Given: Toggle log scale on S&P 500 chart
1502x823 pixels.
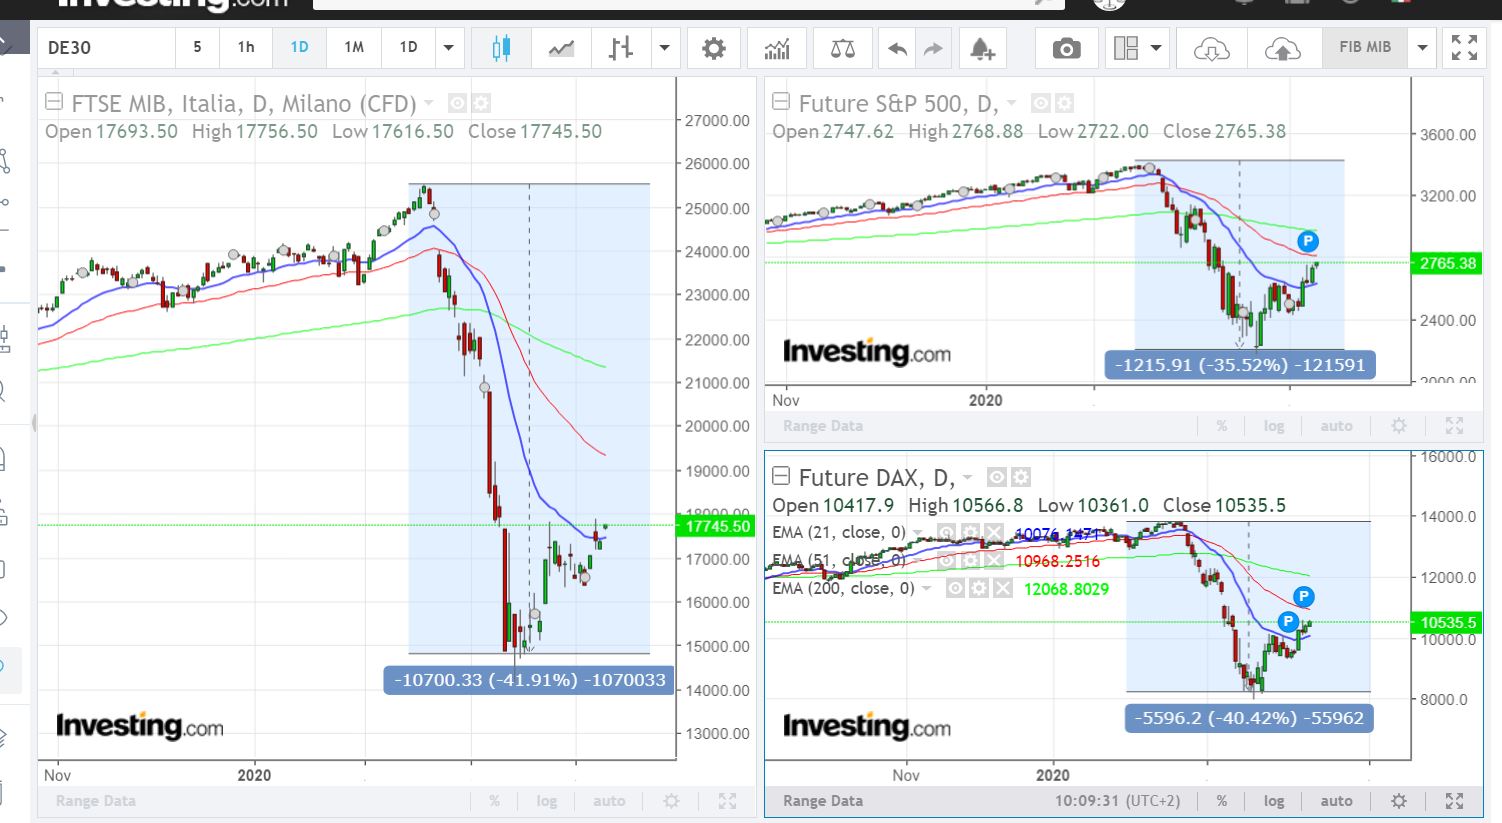Looking at the screenshot, I should 1273,426.
